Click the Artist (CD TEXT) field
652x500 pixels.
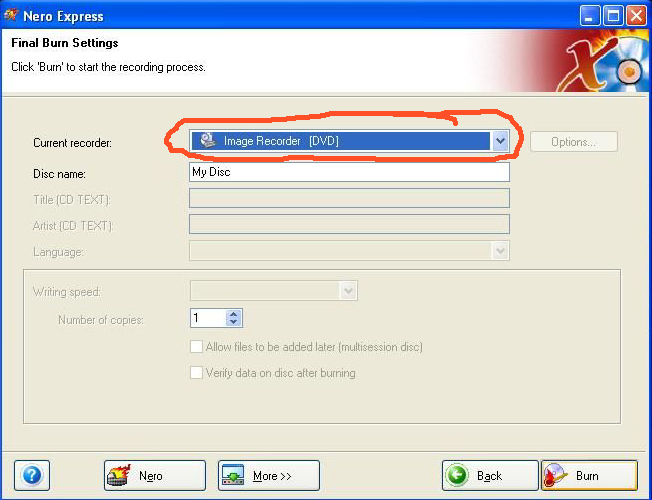tap(349, 224)
